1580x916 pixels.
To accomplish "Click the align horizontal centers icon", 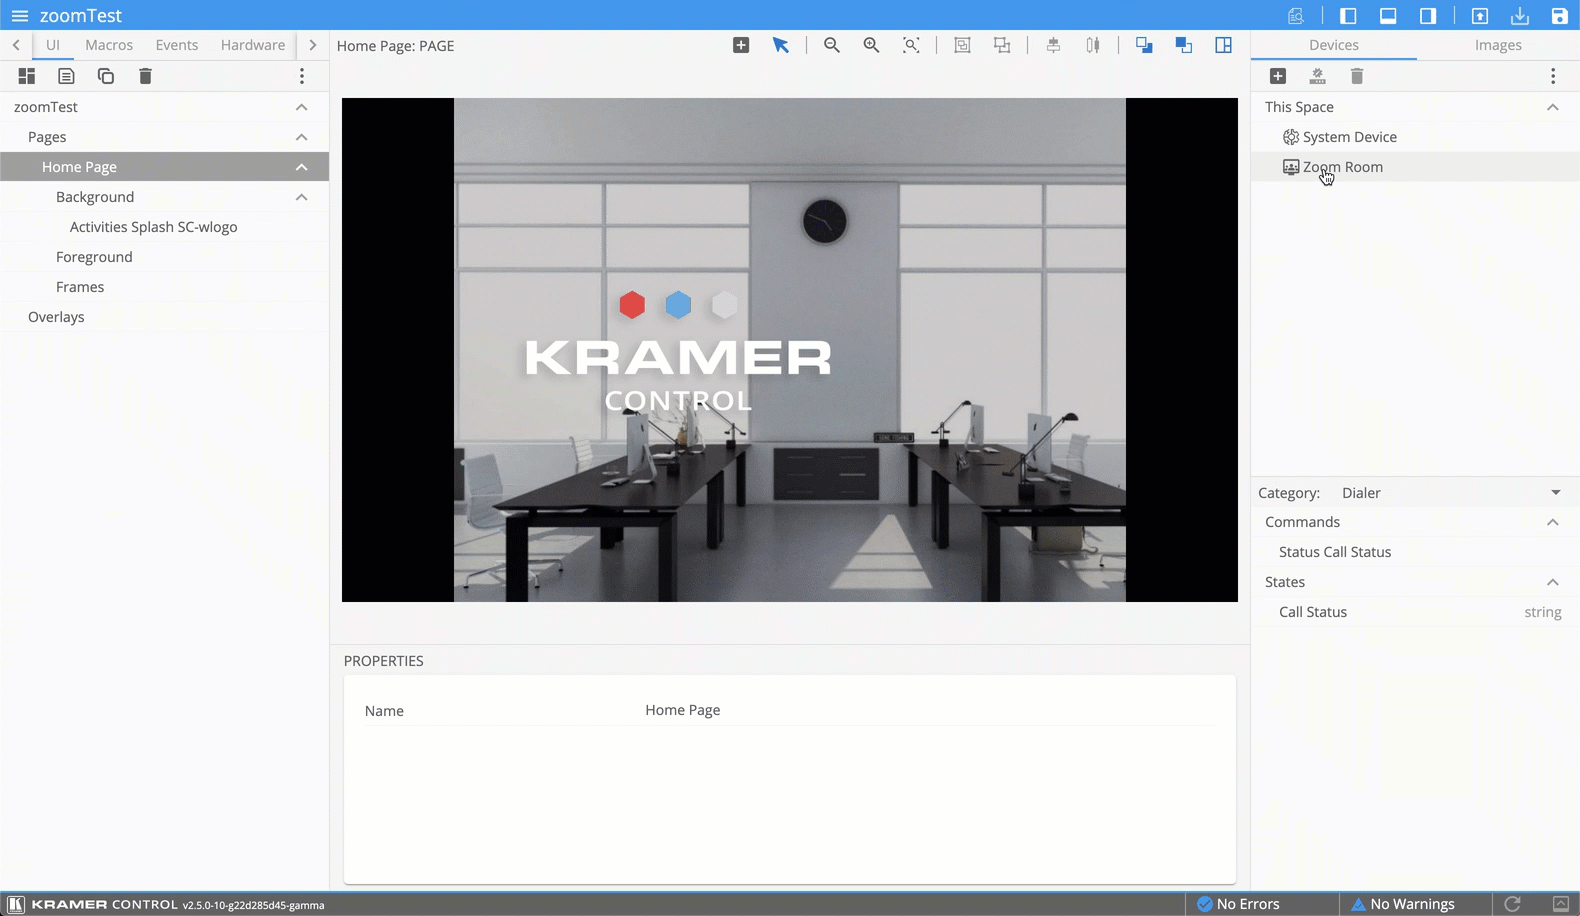I will point(1053,45).
